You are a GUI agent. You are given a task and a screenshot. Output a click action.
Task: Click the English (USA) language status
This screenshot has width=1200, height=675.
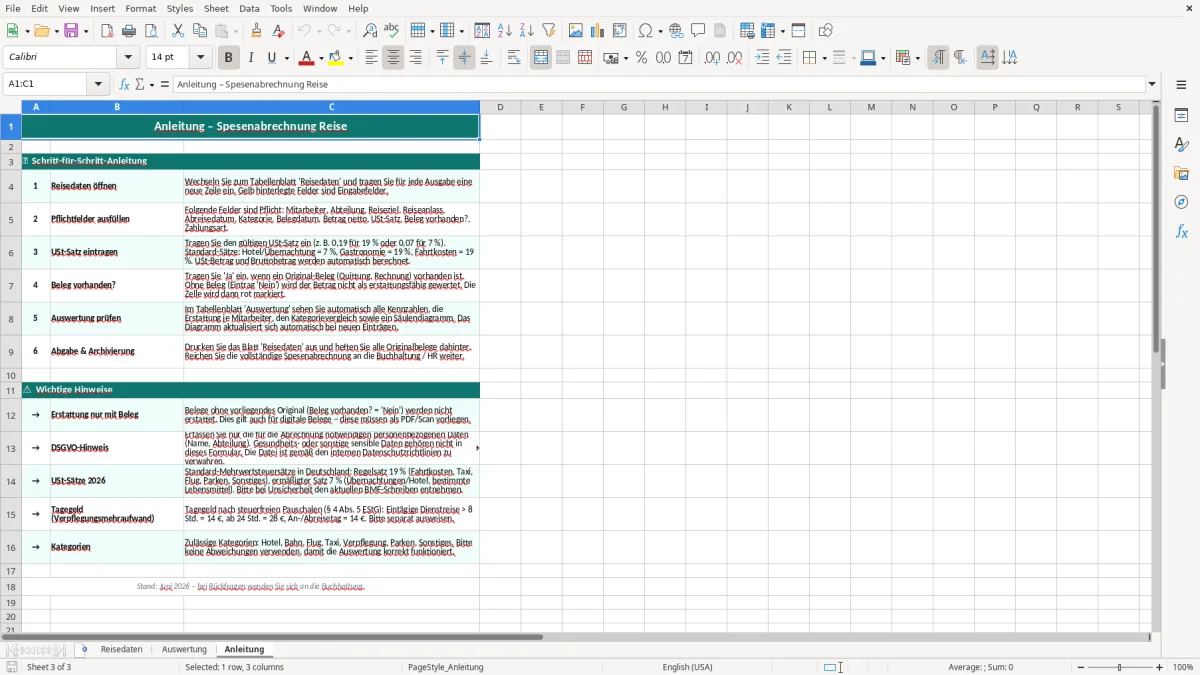click(x=687, y=667)
